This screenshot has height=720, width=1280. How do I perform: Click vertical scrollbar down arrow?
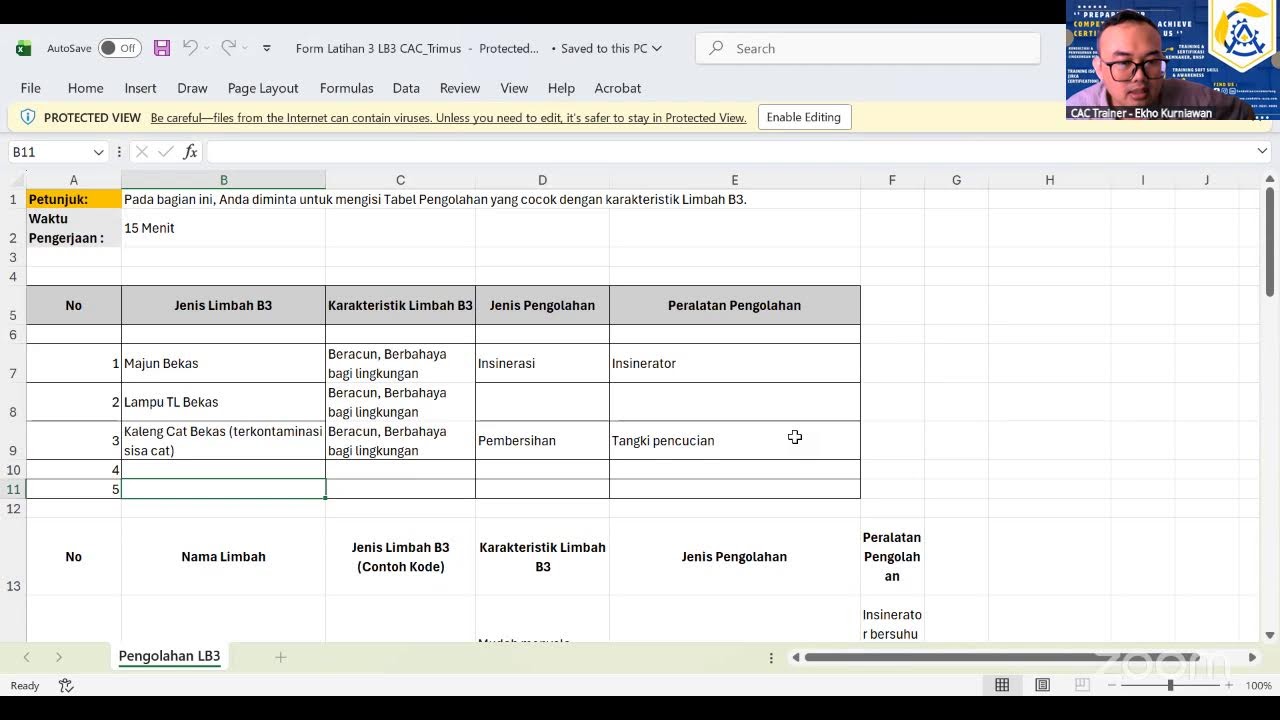tap(1270, 635)
